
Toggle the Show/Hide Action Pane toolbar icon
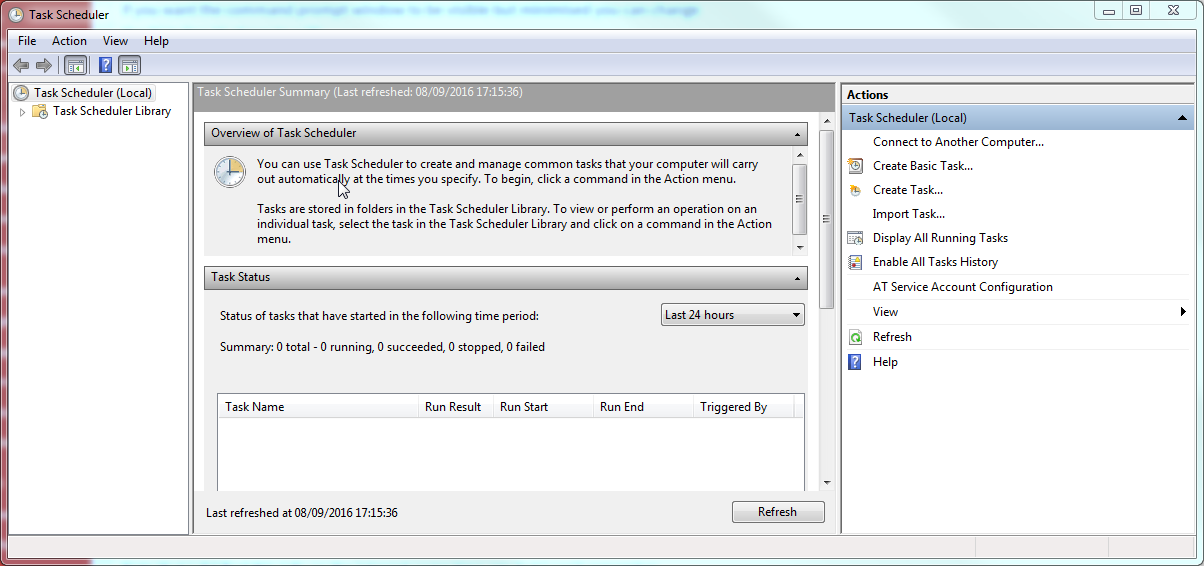point(129,65)
